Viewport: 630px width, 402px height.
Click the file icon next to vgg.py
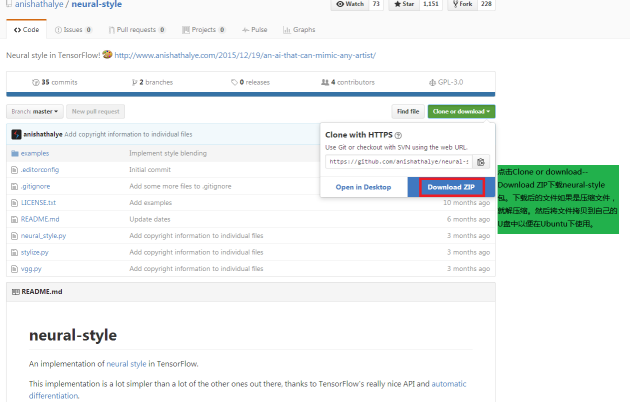click(14, 269)
